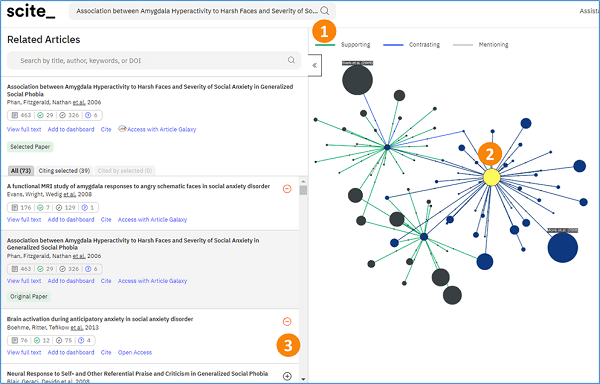600x384 pixels.
Task: Click the search magnifier icon in top bar
Action: point(324,11)
